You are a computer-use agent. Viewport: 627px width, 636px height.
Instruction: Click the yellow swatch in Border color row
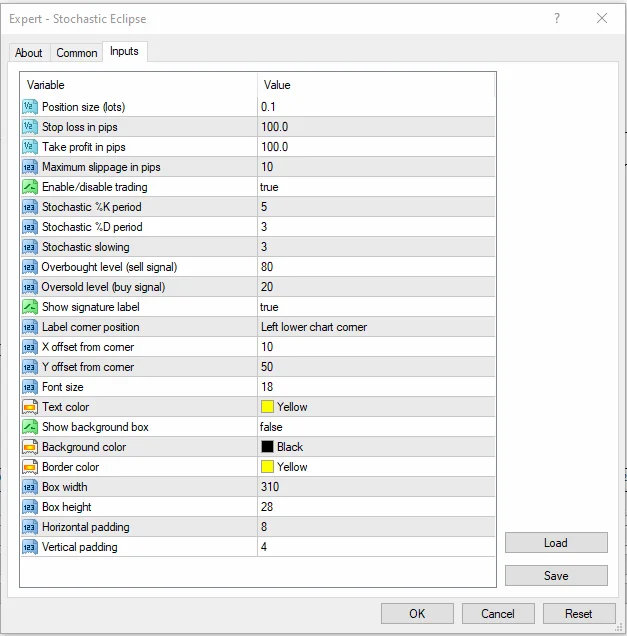tap(267, 467)
